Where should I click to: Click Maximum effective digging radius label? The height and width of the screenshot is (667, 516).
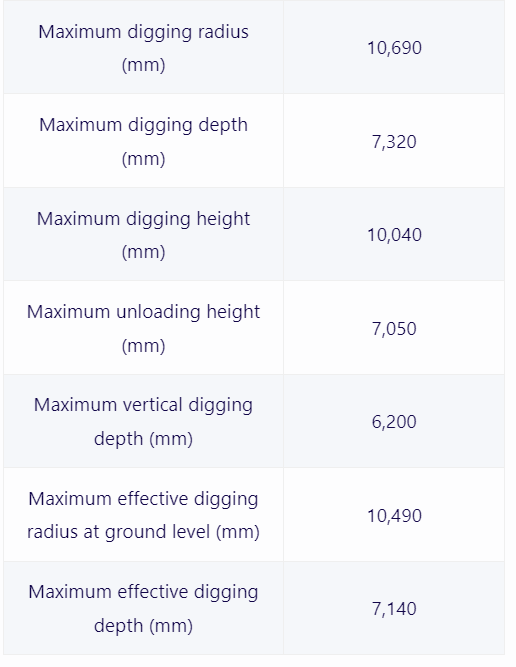click(x=143, y=515)
